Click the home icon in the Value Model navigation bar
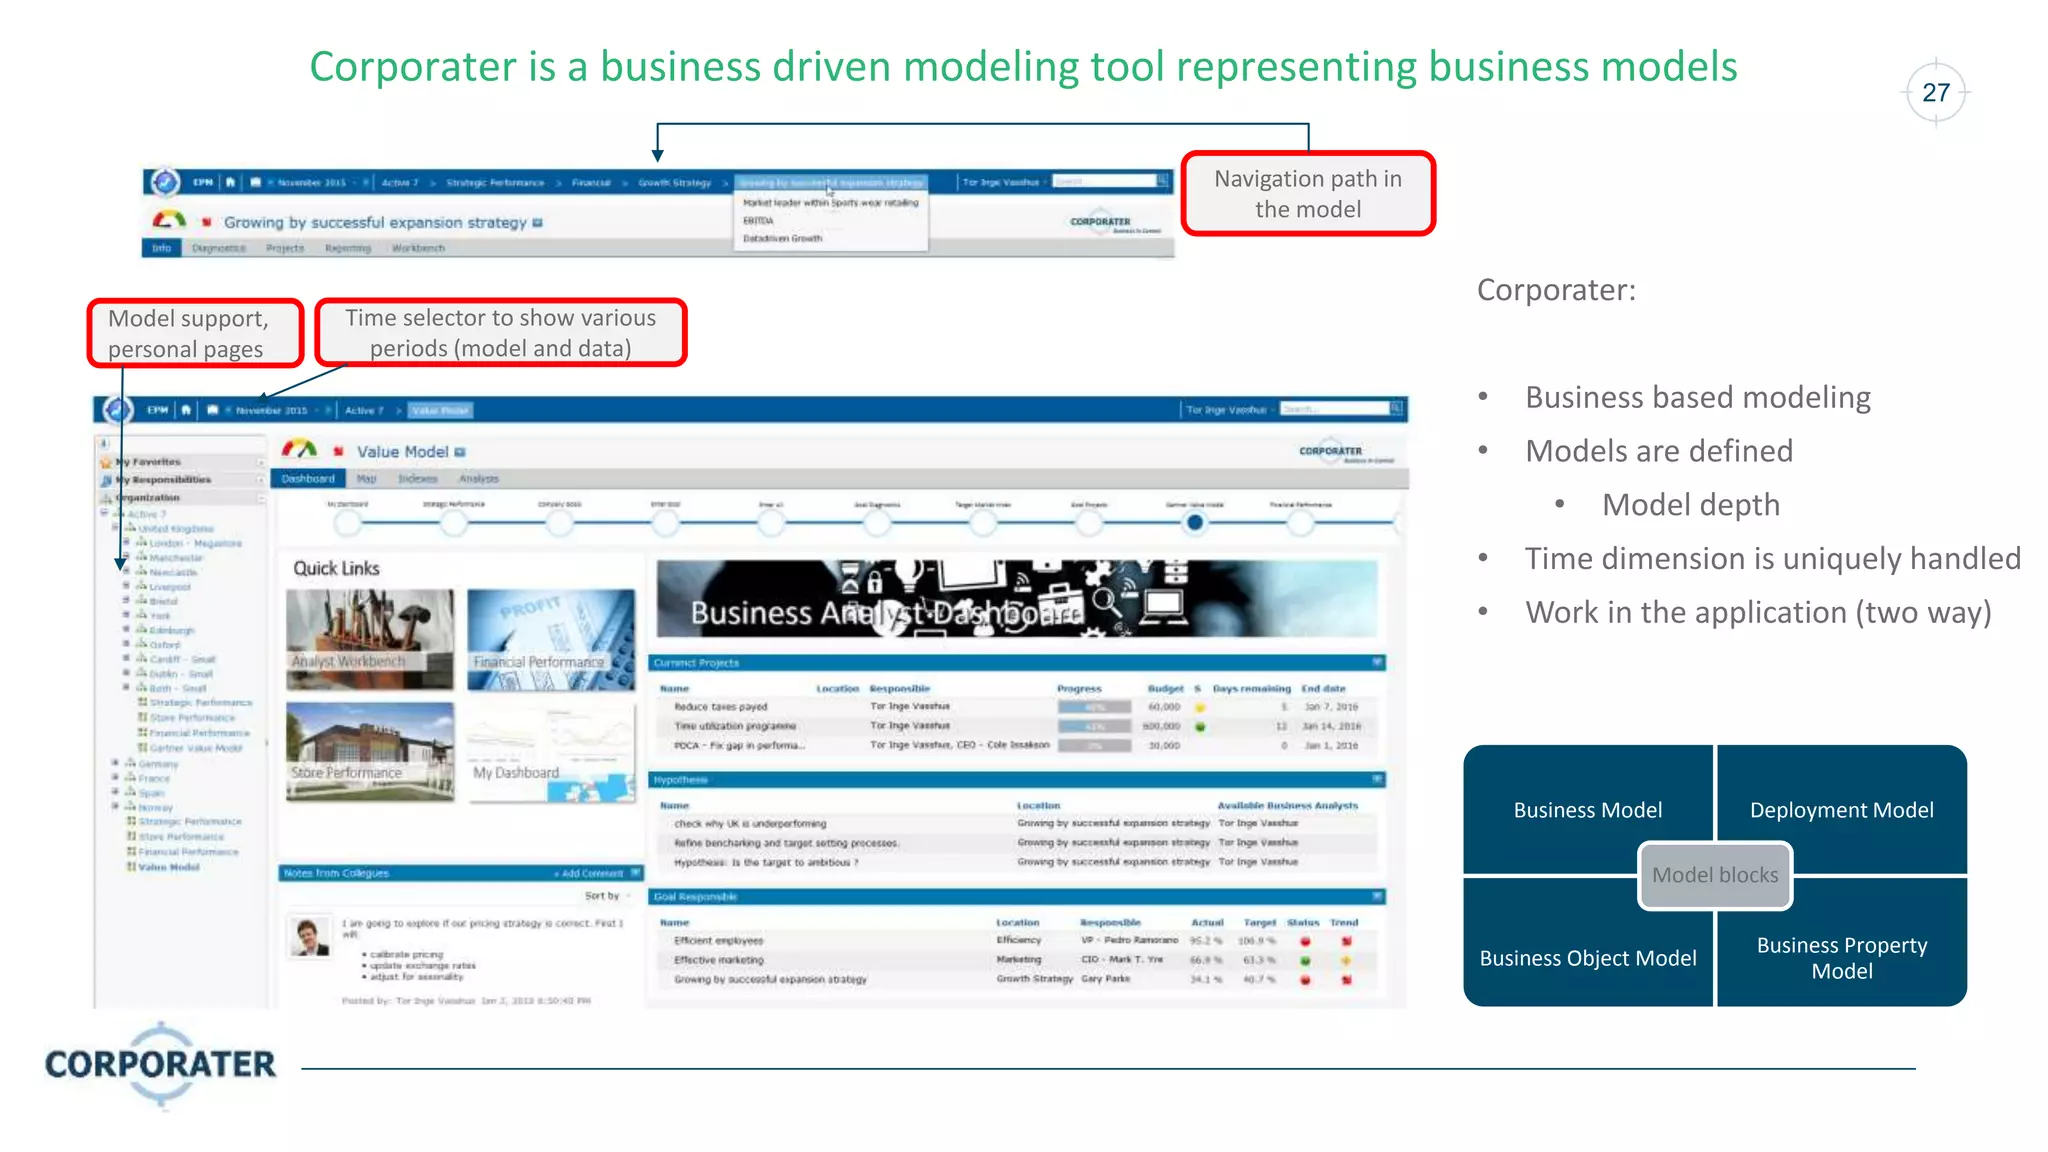 186,410
